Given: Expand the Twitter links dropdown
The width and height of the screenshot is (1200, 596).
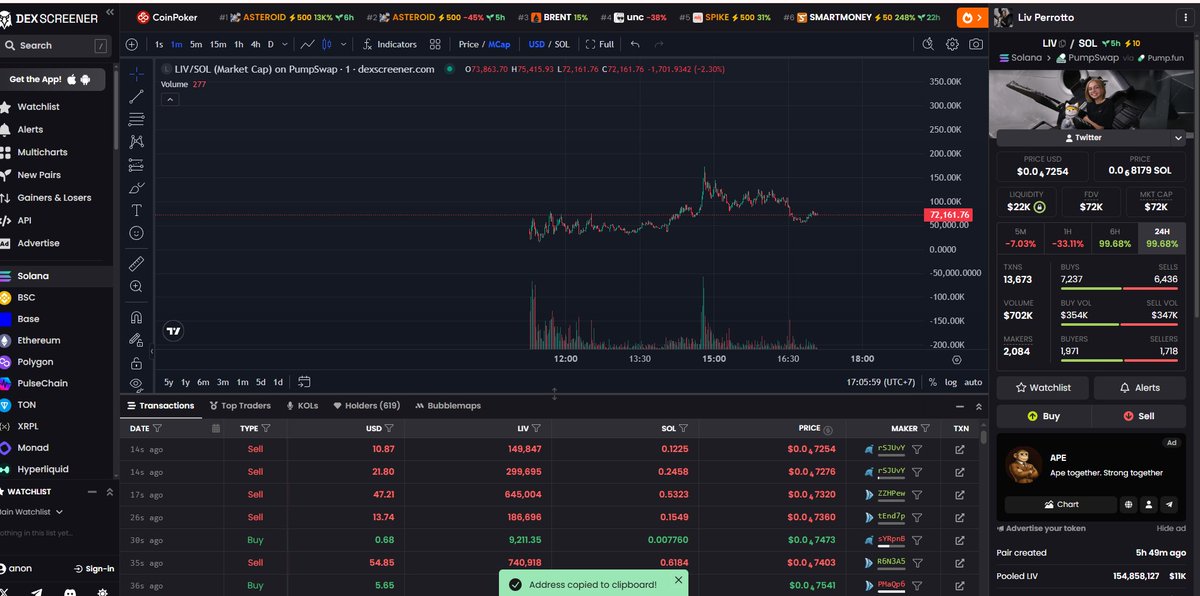Looking at the screenshot, I should (1179, 137).
